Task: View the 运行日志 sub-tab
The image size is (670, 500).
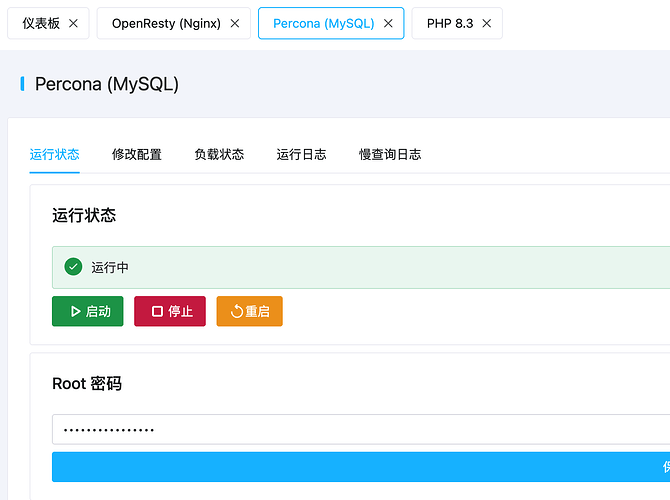Action: point(301,154)
